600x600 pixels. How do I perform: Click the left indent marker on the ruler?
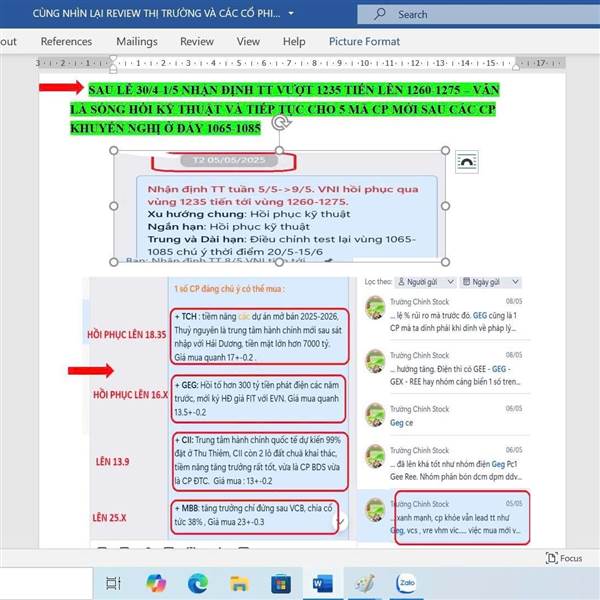(x=113, y=69)
